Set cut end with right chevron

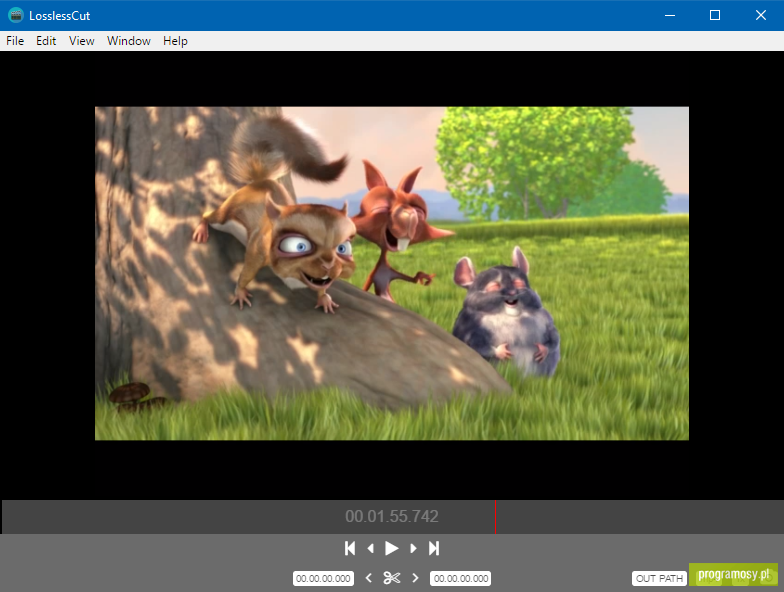tap(416, 578)
